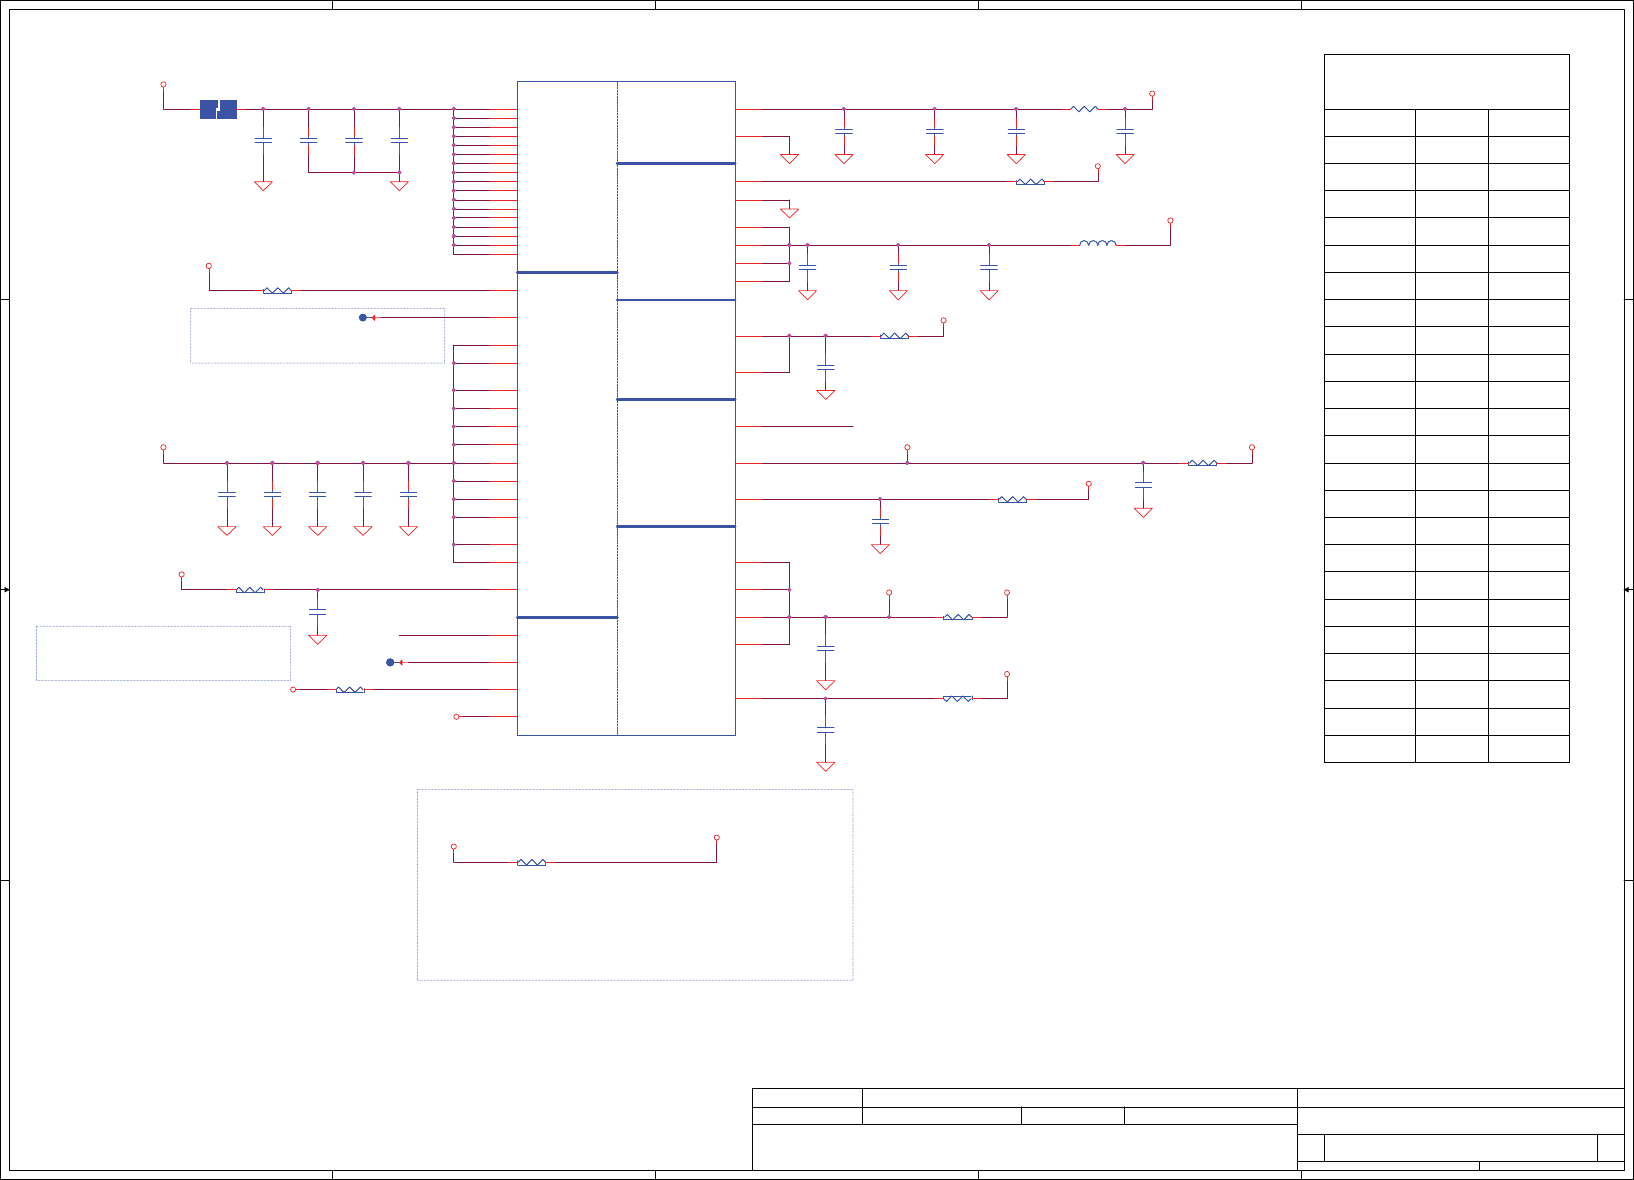The height and width of the screenshot is (1180, 1634).
Task: Select the resistor in series with the inductor-free top rail
Action: click(1084, 109)
